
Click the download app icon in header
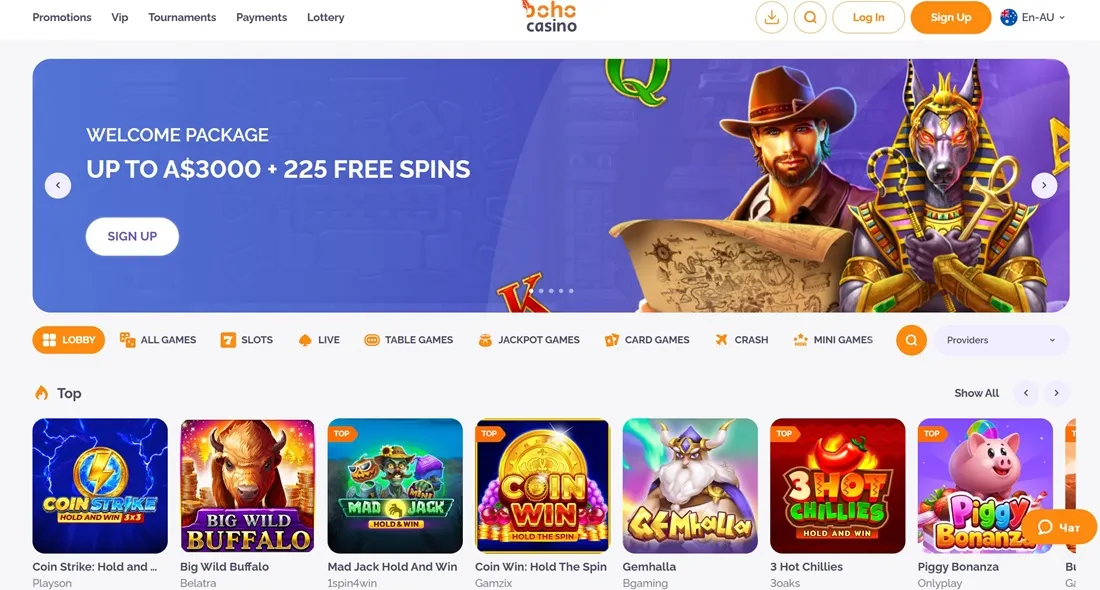pyautogui.click(x=771, y=18)
